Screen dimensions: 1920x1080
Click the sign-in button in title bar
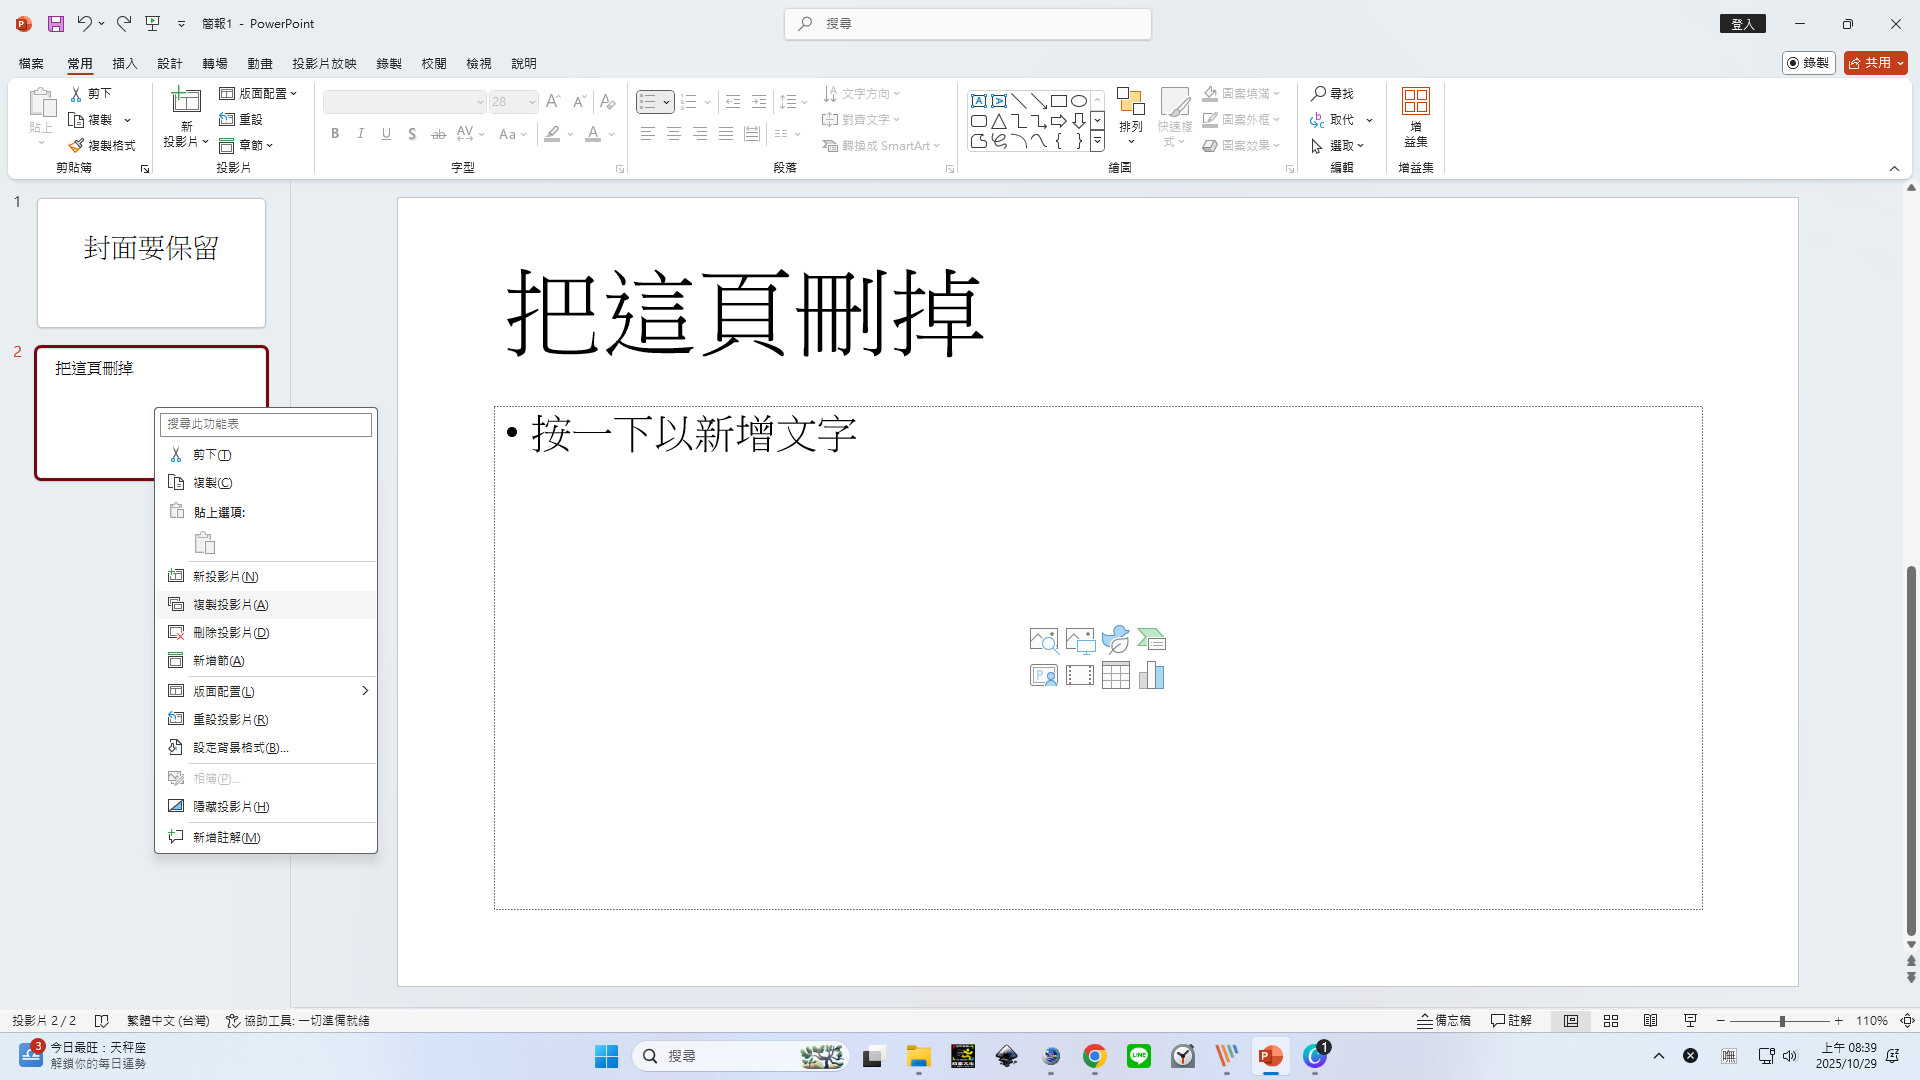(1742, 24)
